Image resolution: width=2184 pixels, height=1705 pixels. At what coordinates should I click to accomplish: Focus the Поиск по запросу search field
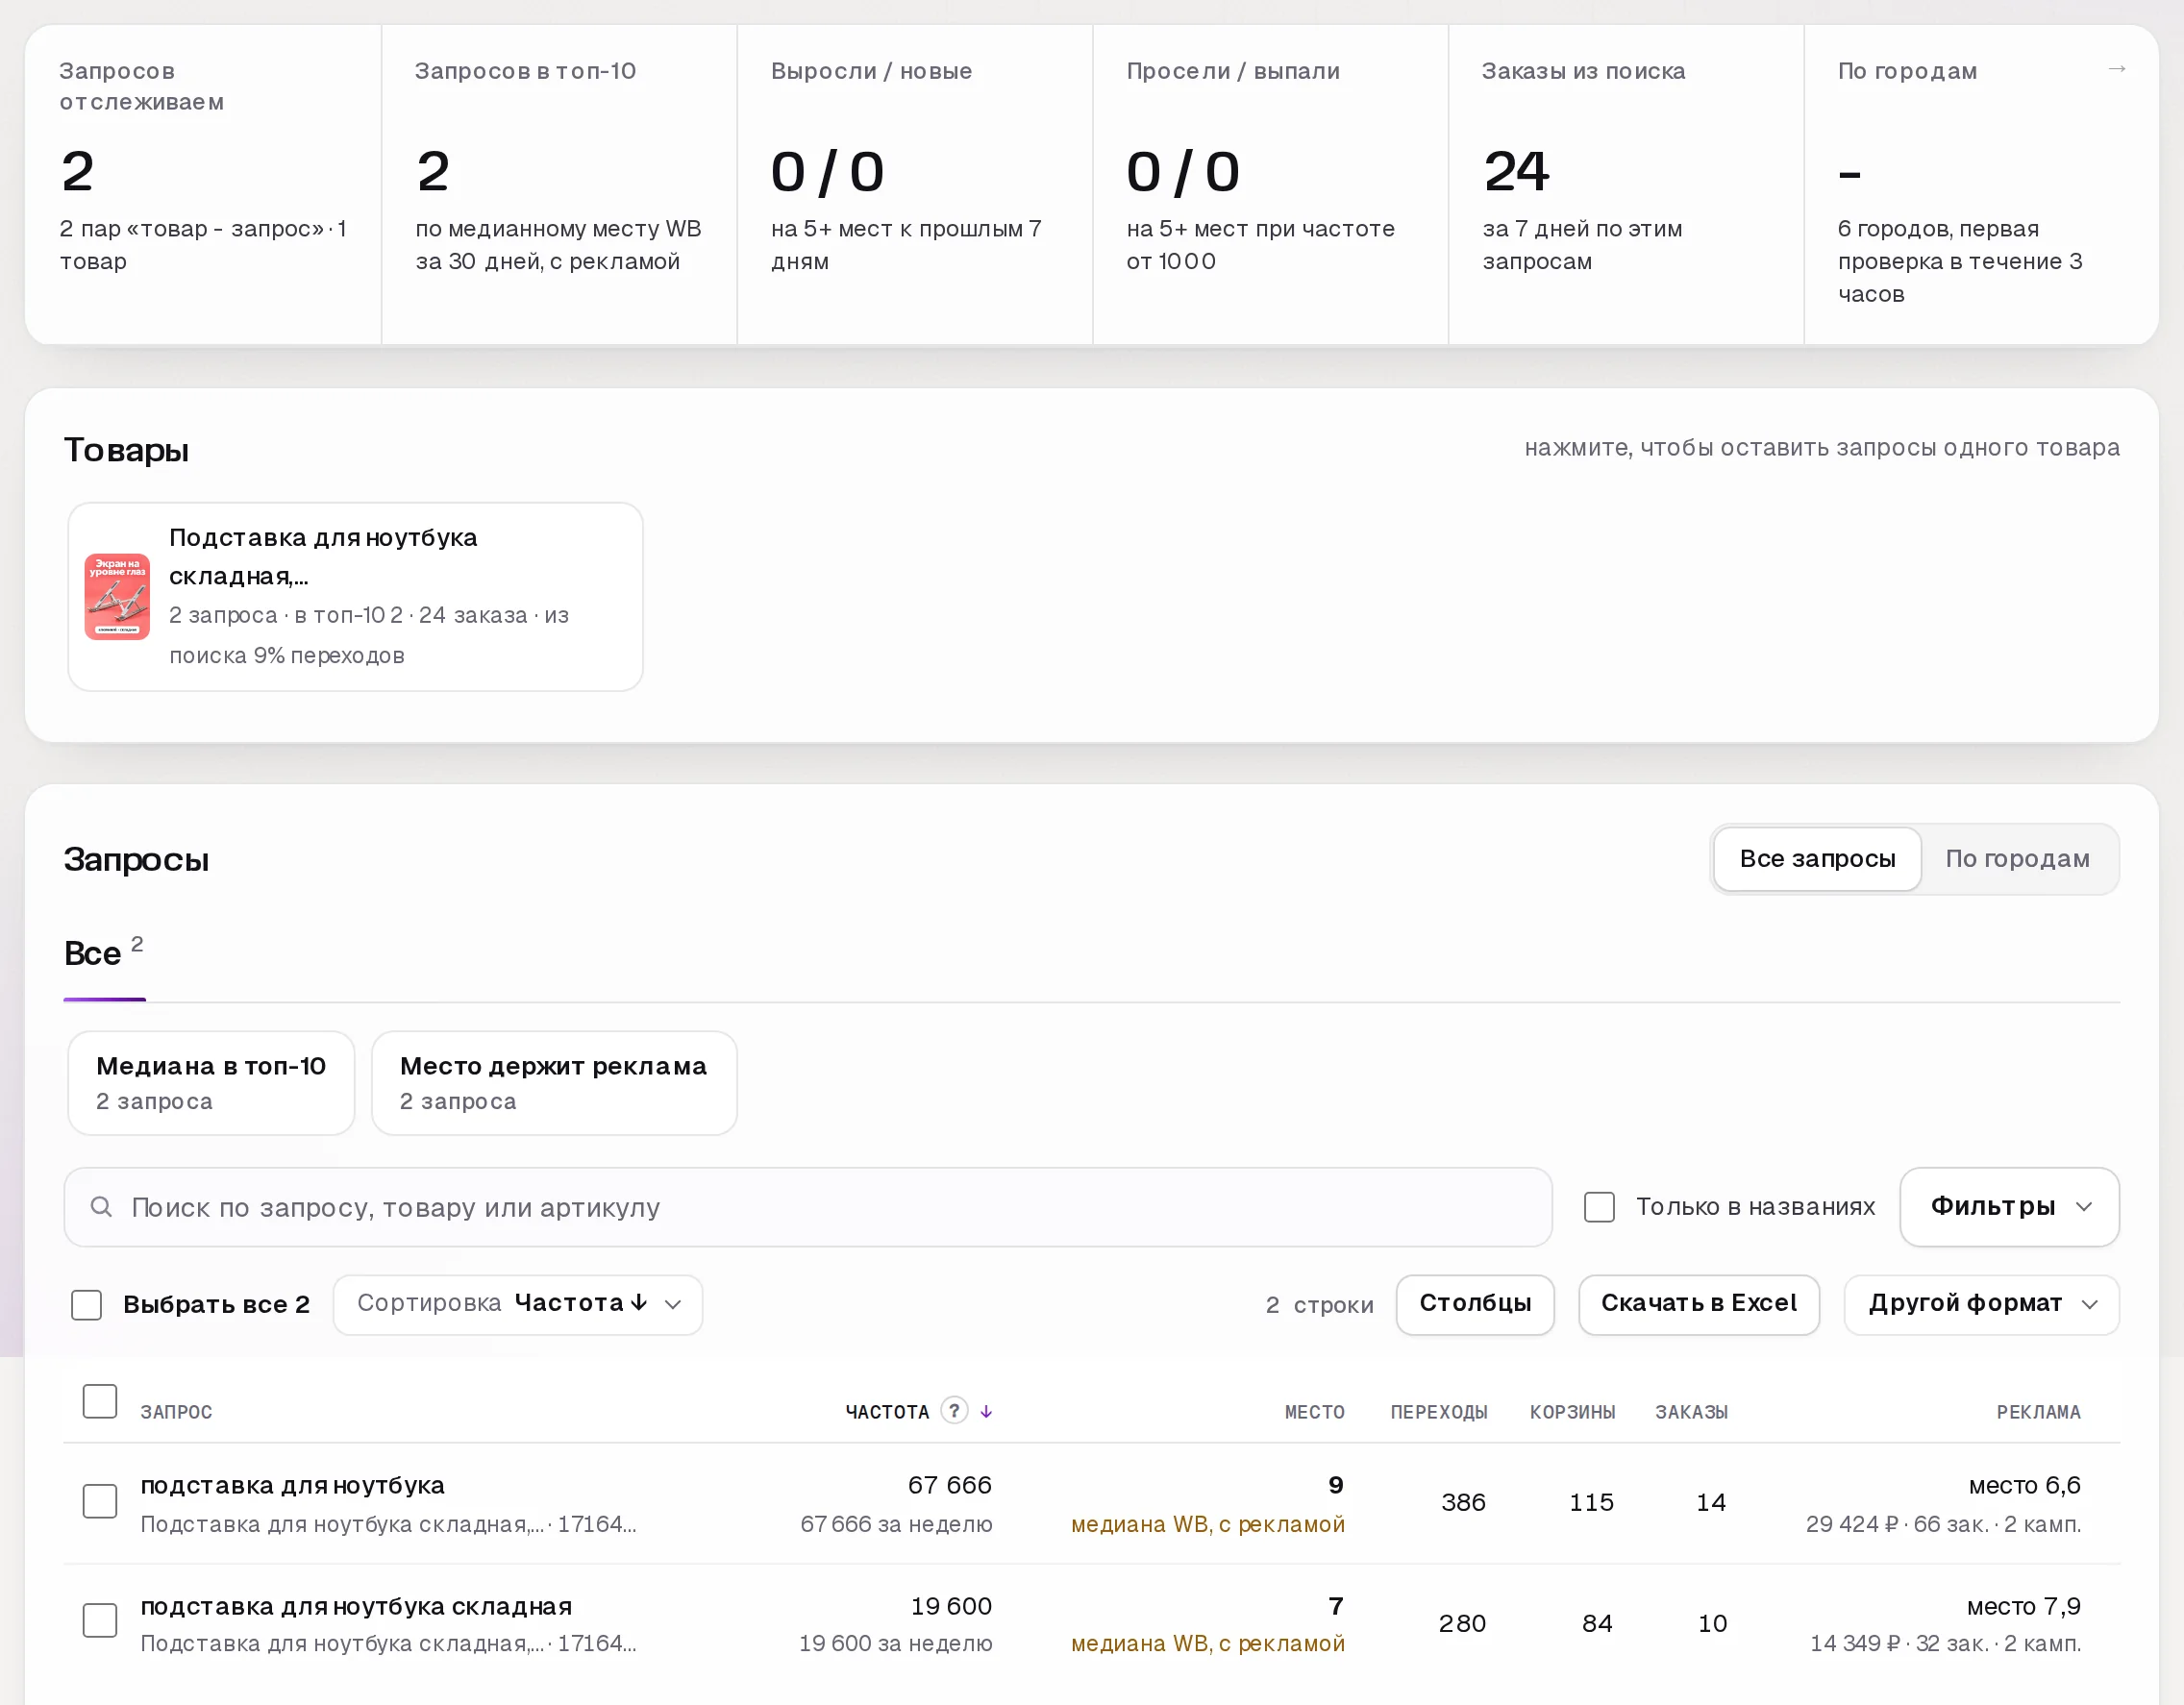pyautogui.click(x=808, y=1207)
